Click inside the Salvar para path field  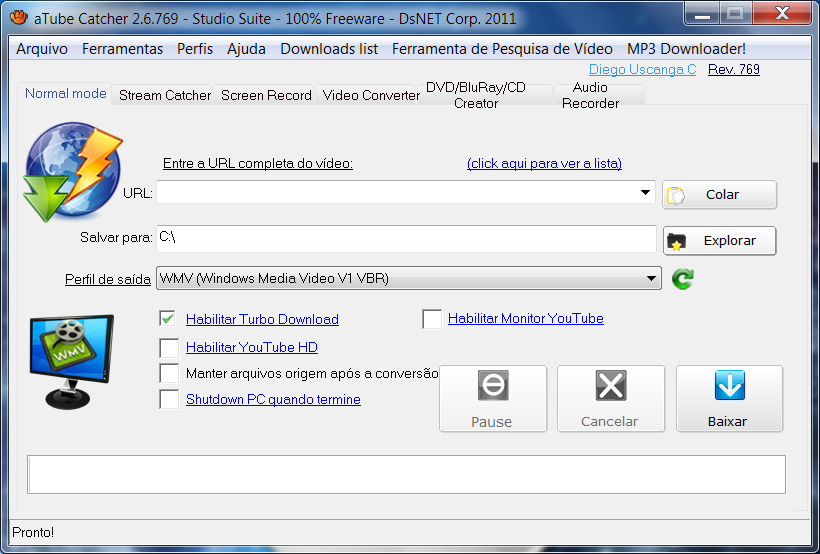[x=406, y=239]
